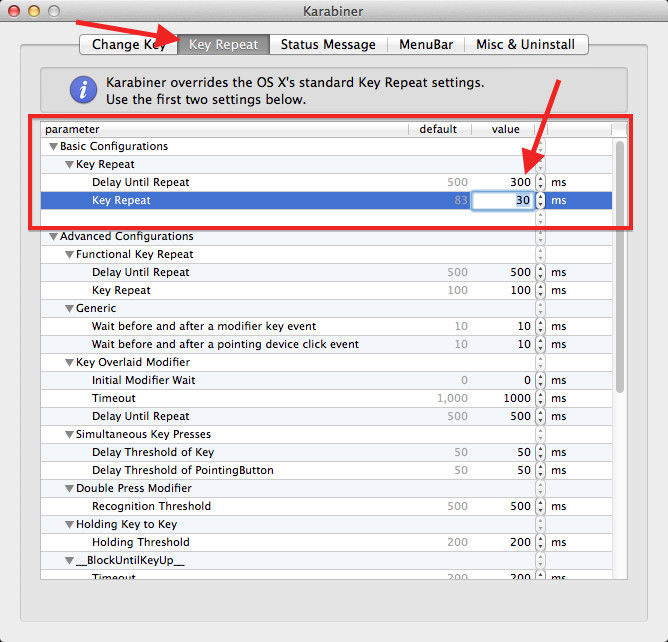Viewport: 668px width, 642px height.
Task: Adjust stepper for Functional Delay Until Repeat
Action: pos(540,272)
